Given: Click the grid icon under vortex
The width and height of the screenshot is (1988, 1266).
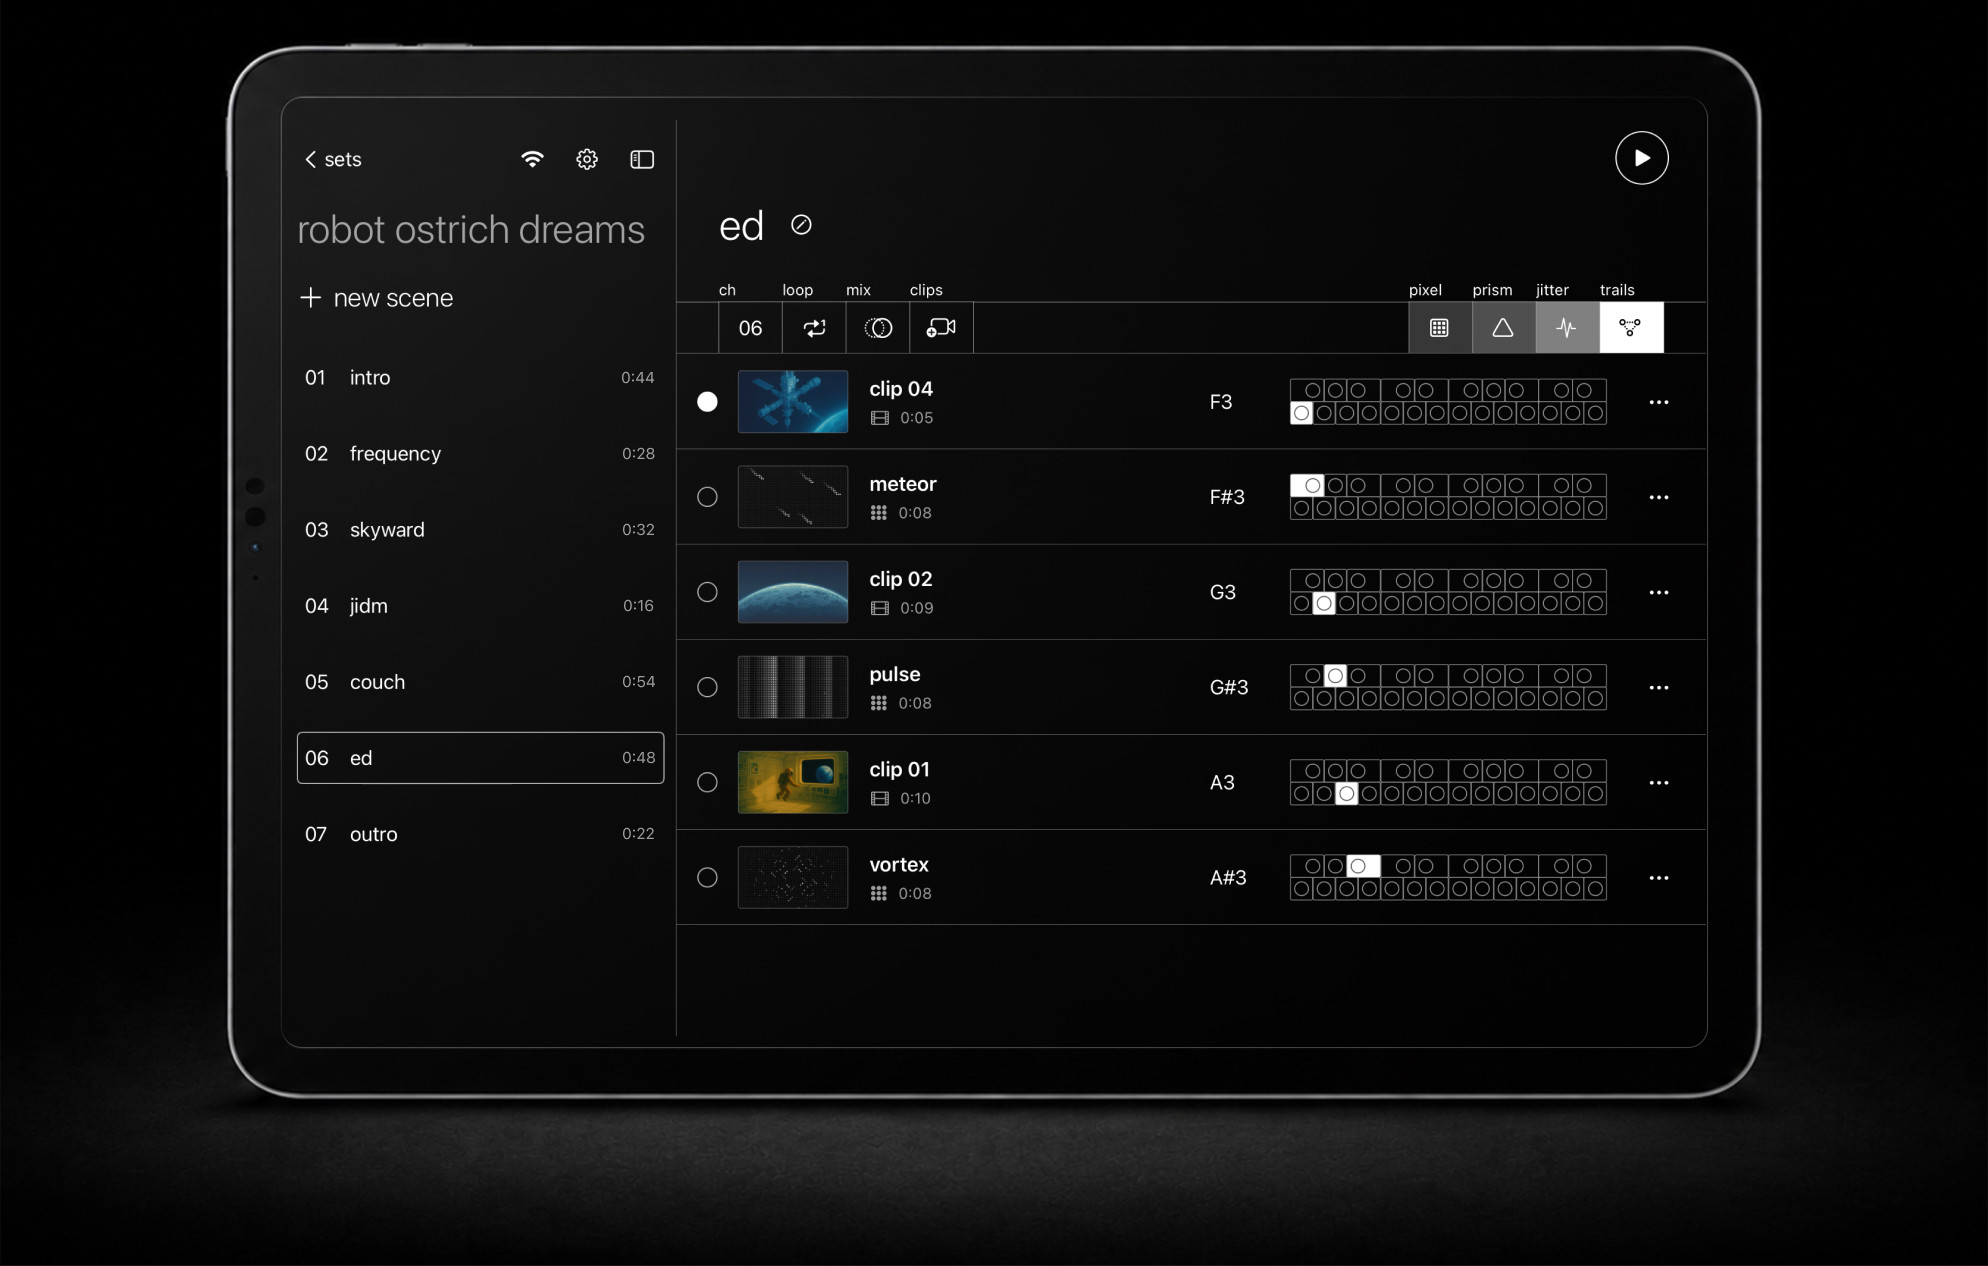Looking at the screenshot, I should [x=878, y=893].
